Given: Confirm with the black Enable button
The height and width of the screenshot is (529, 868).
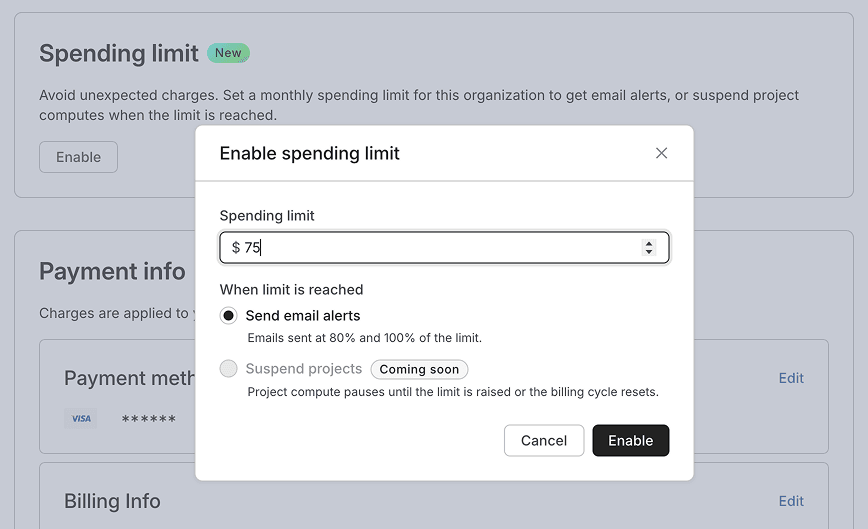Looking at the screenshot, I should 630,441.
